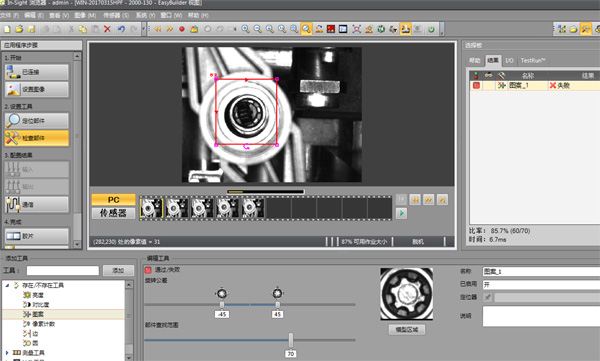Open the yellow folder icon in toolbar
Viewport: 600px width, 361px height.
[x=19, y=29]
